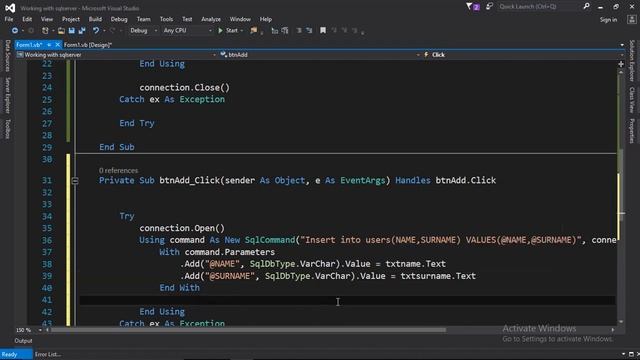Viewport: 640px width, 360px height.
Task: Open the open-documents list dropdown arrow
Action: click(622, 45)
